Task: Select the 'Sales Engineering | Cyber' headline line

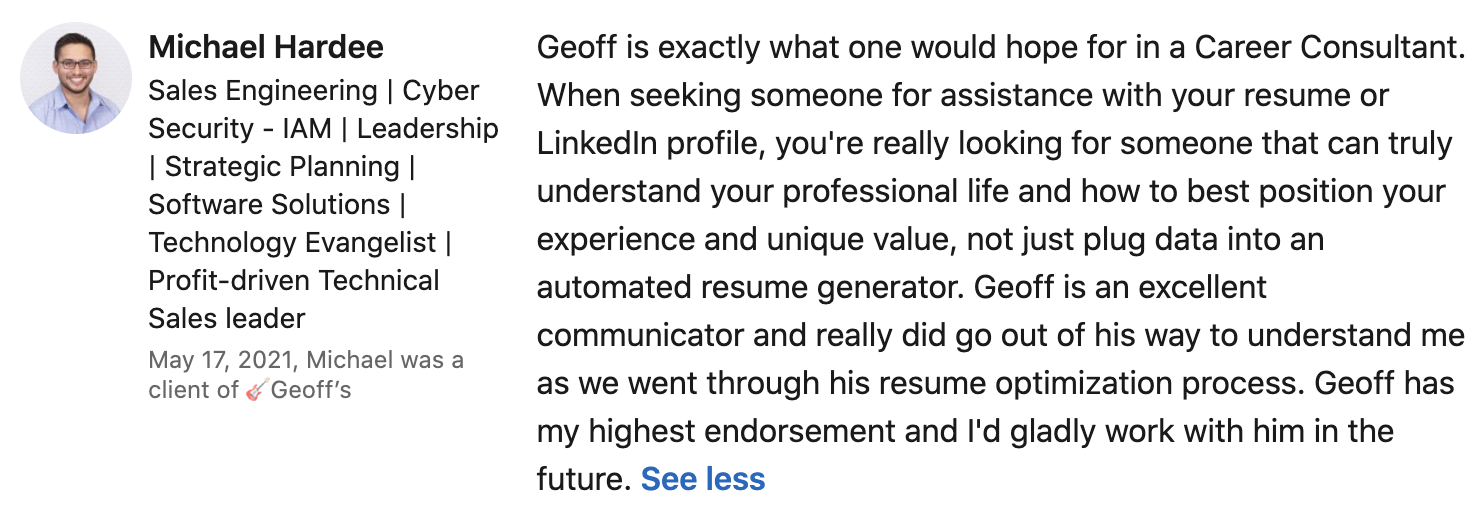Action: click(x=314, y=91)
